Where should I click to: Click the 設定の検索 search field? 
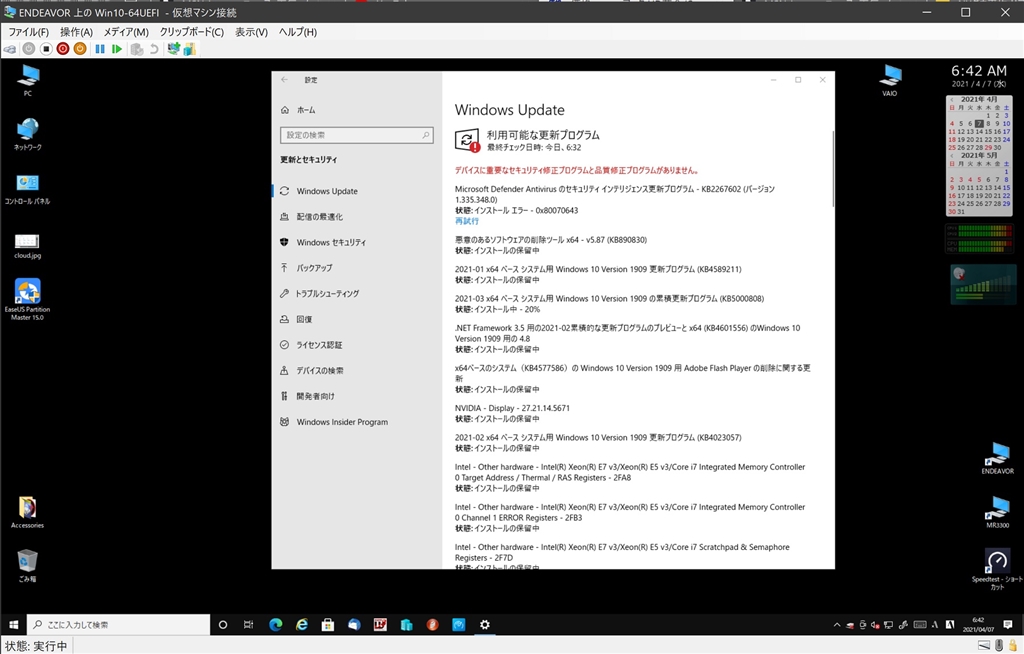pyautogui.click(x=356, y=135)
